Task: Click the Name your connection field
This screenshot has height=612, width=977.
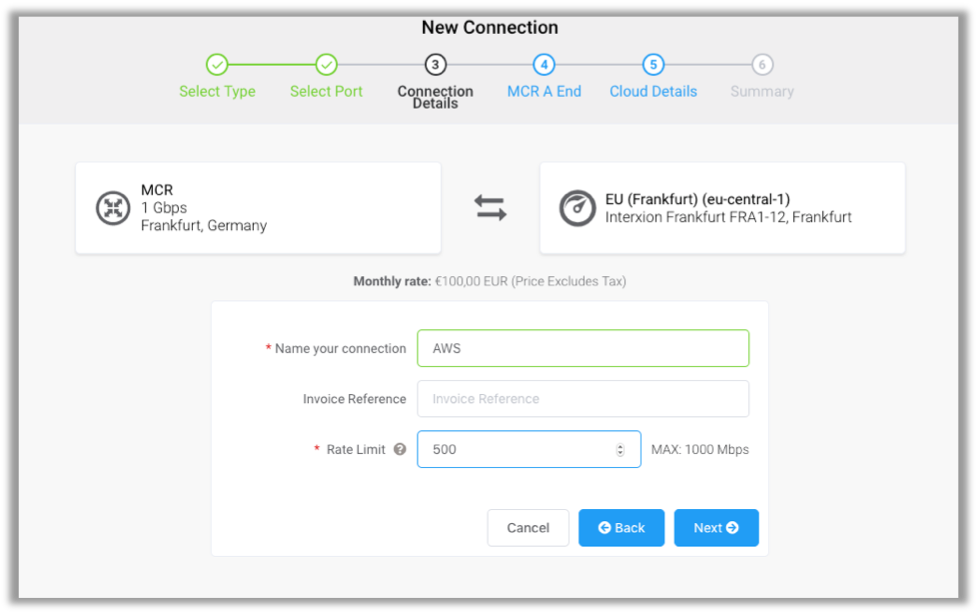Action: coord(583,348)
